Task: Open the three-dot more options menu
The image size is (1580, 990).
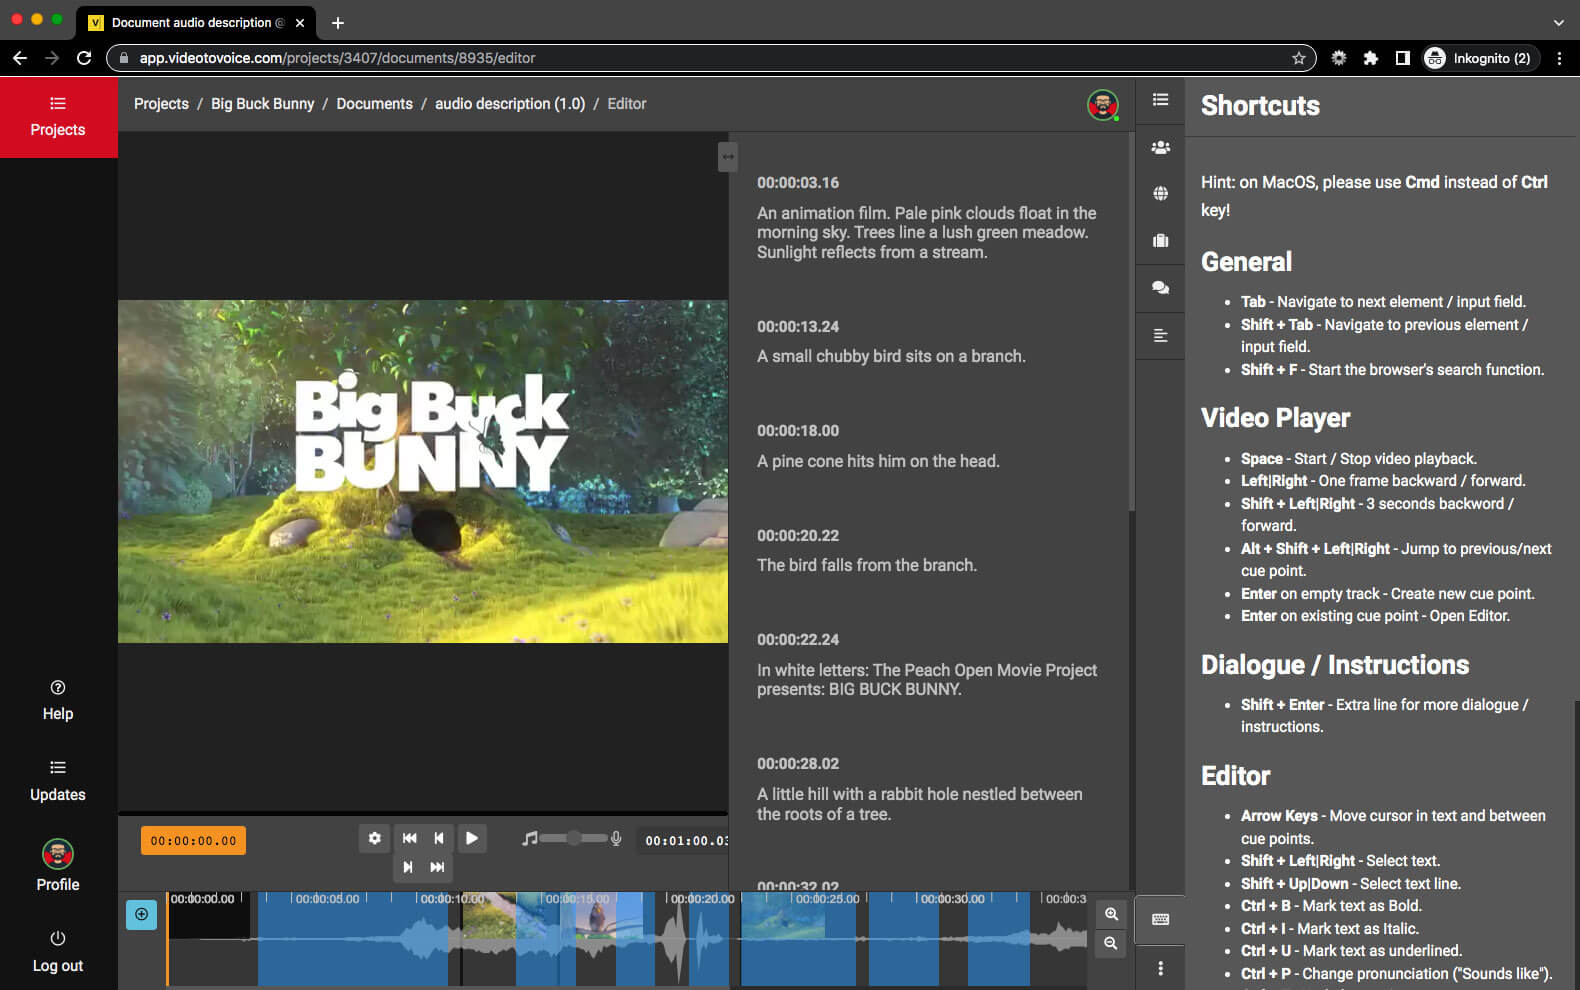Action: 1160,968
